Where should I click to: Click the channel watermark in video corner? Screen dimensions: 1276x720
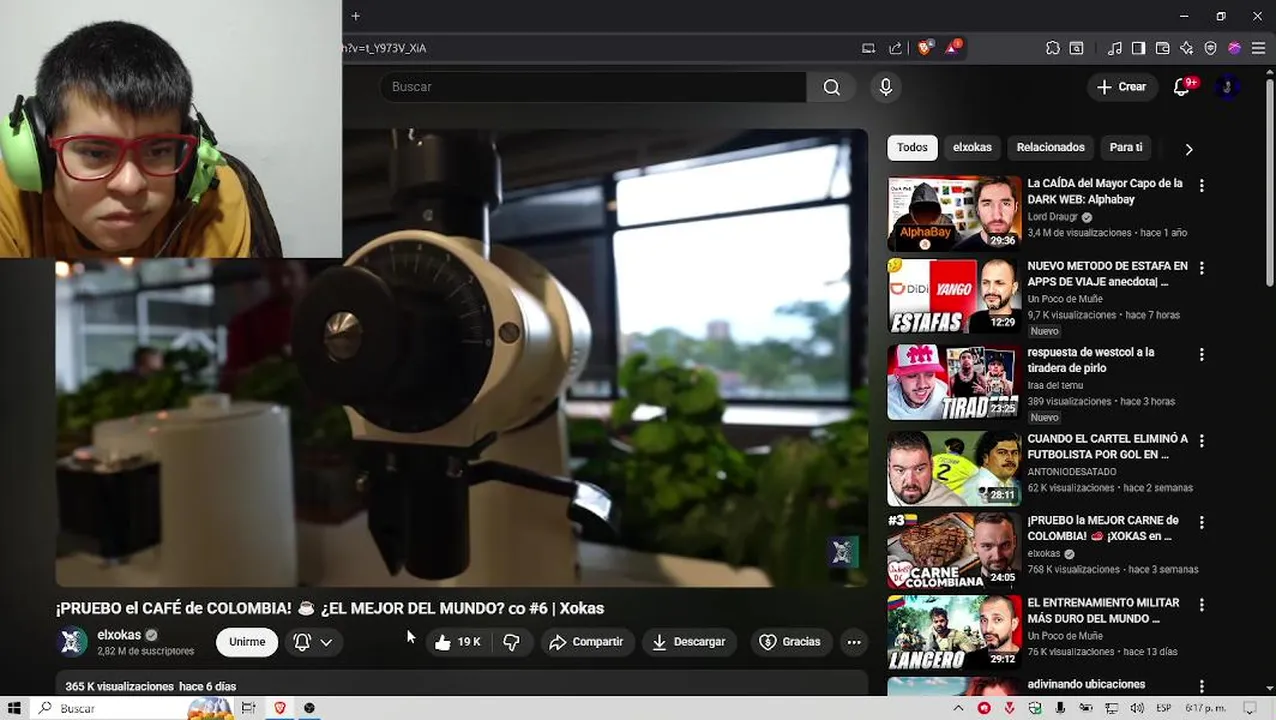pos(842,552)
